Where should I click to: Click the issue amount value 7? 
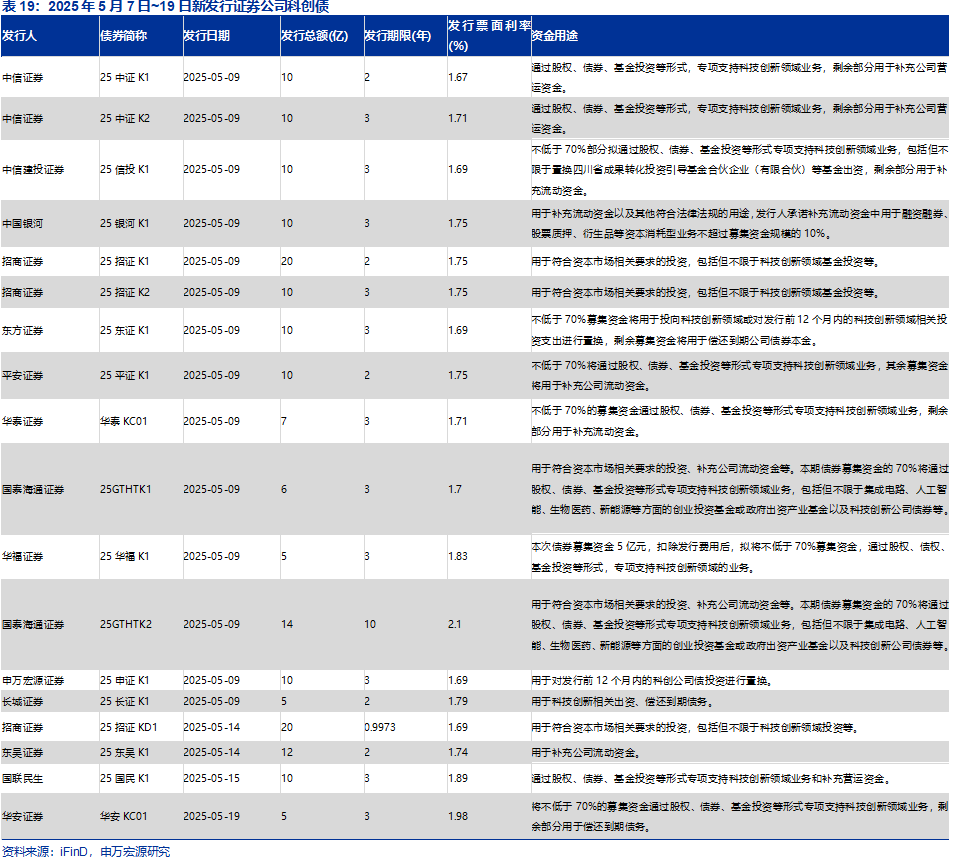283,422
